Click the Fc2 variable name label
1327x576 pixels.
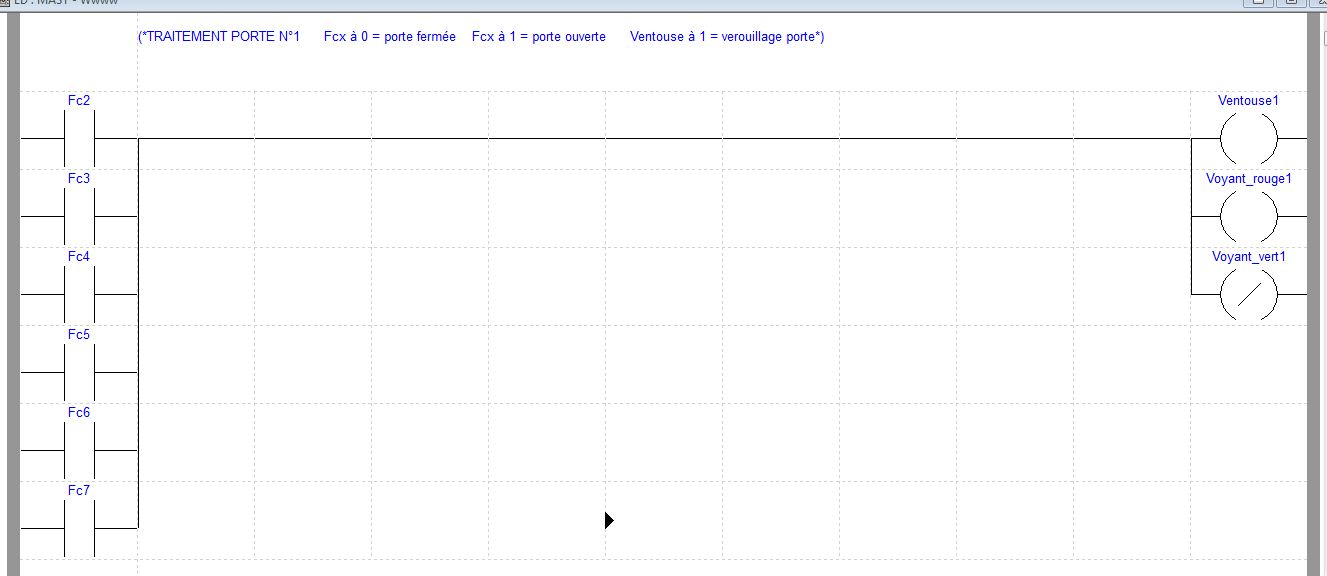(79, 101)
